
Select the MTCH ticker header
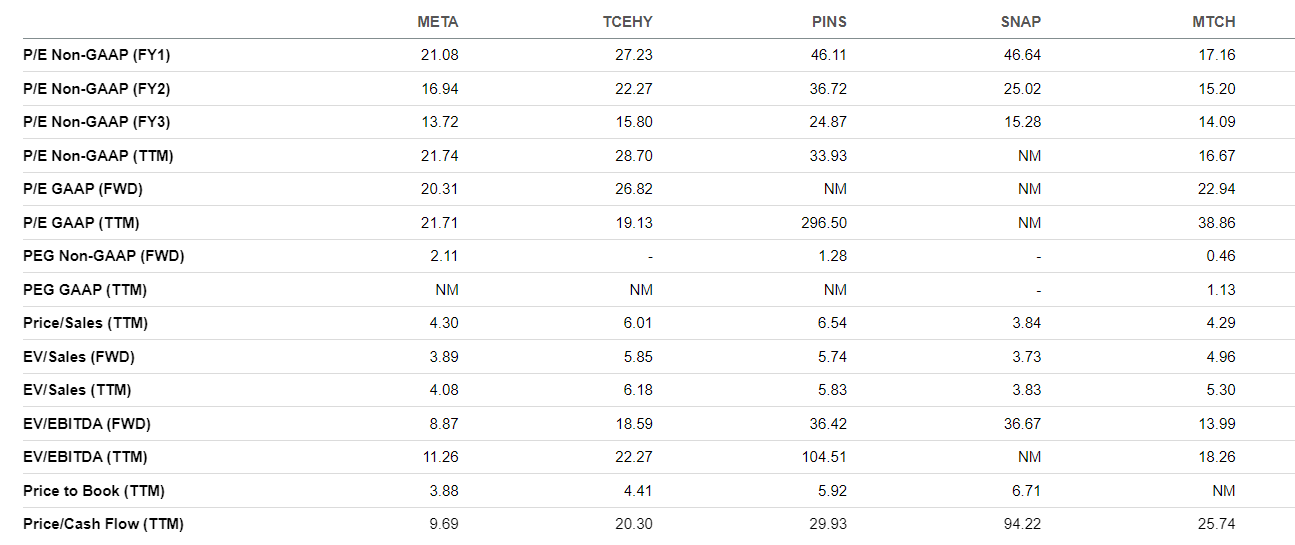[1215, 22]
